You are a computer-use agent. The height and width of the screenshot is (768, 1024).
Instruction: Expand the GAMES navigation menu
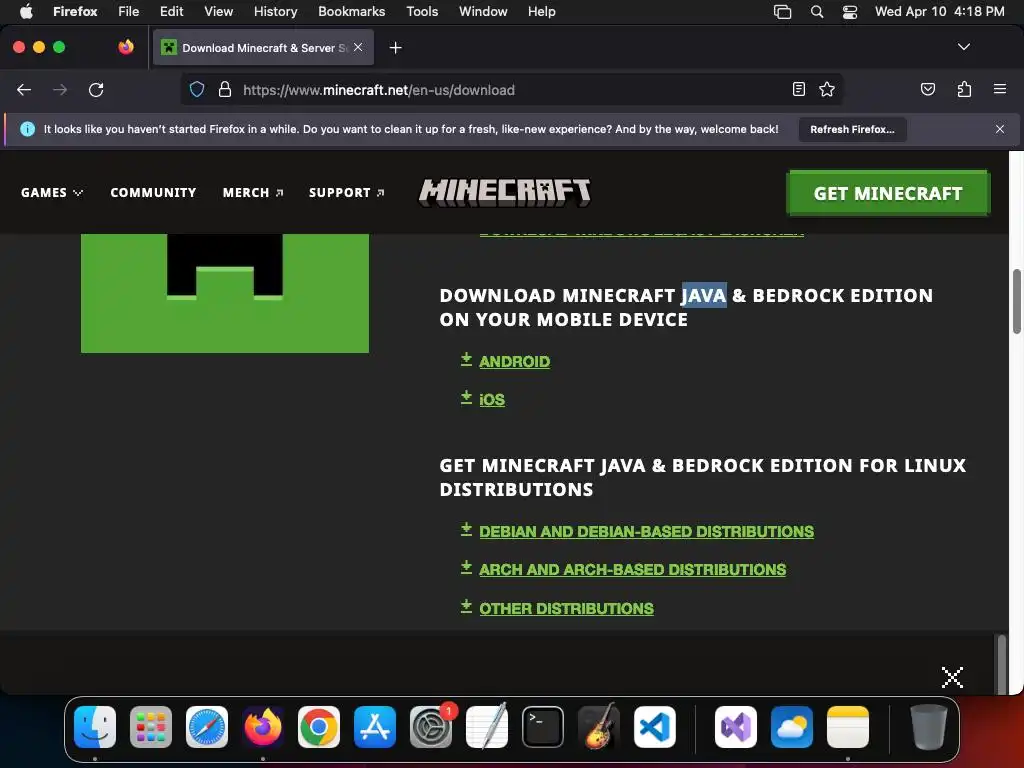52,193
